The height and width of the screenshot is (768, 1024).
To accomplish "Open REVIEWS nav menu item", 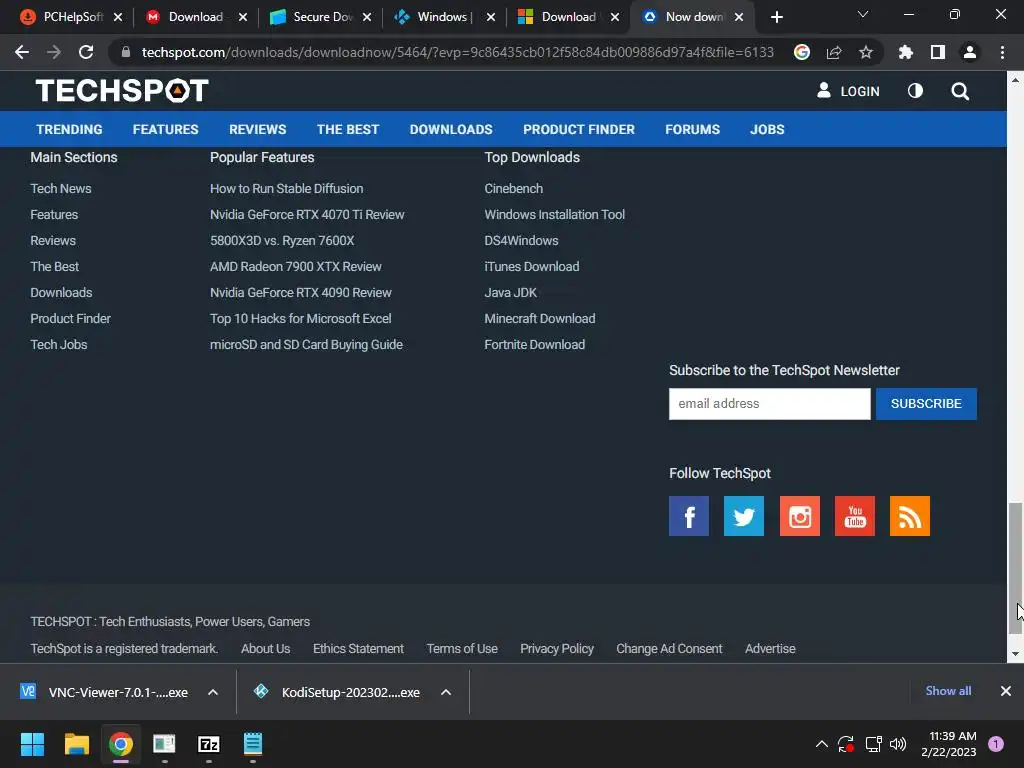I will pos(257,129).
